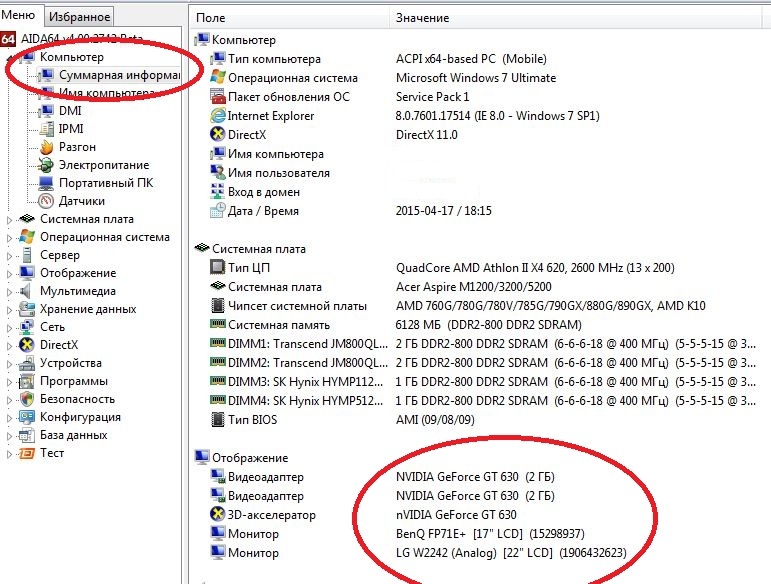Viewport: 771px width, 584px height.
Task: Click Тип BIOS row
Action: 479,420
